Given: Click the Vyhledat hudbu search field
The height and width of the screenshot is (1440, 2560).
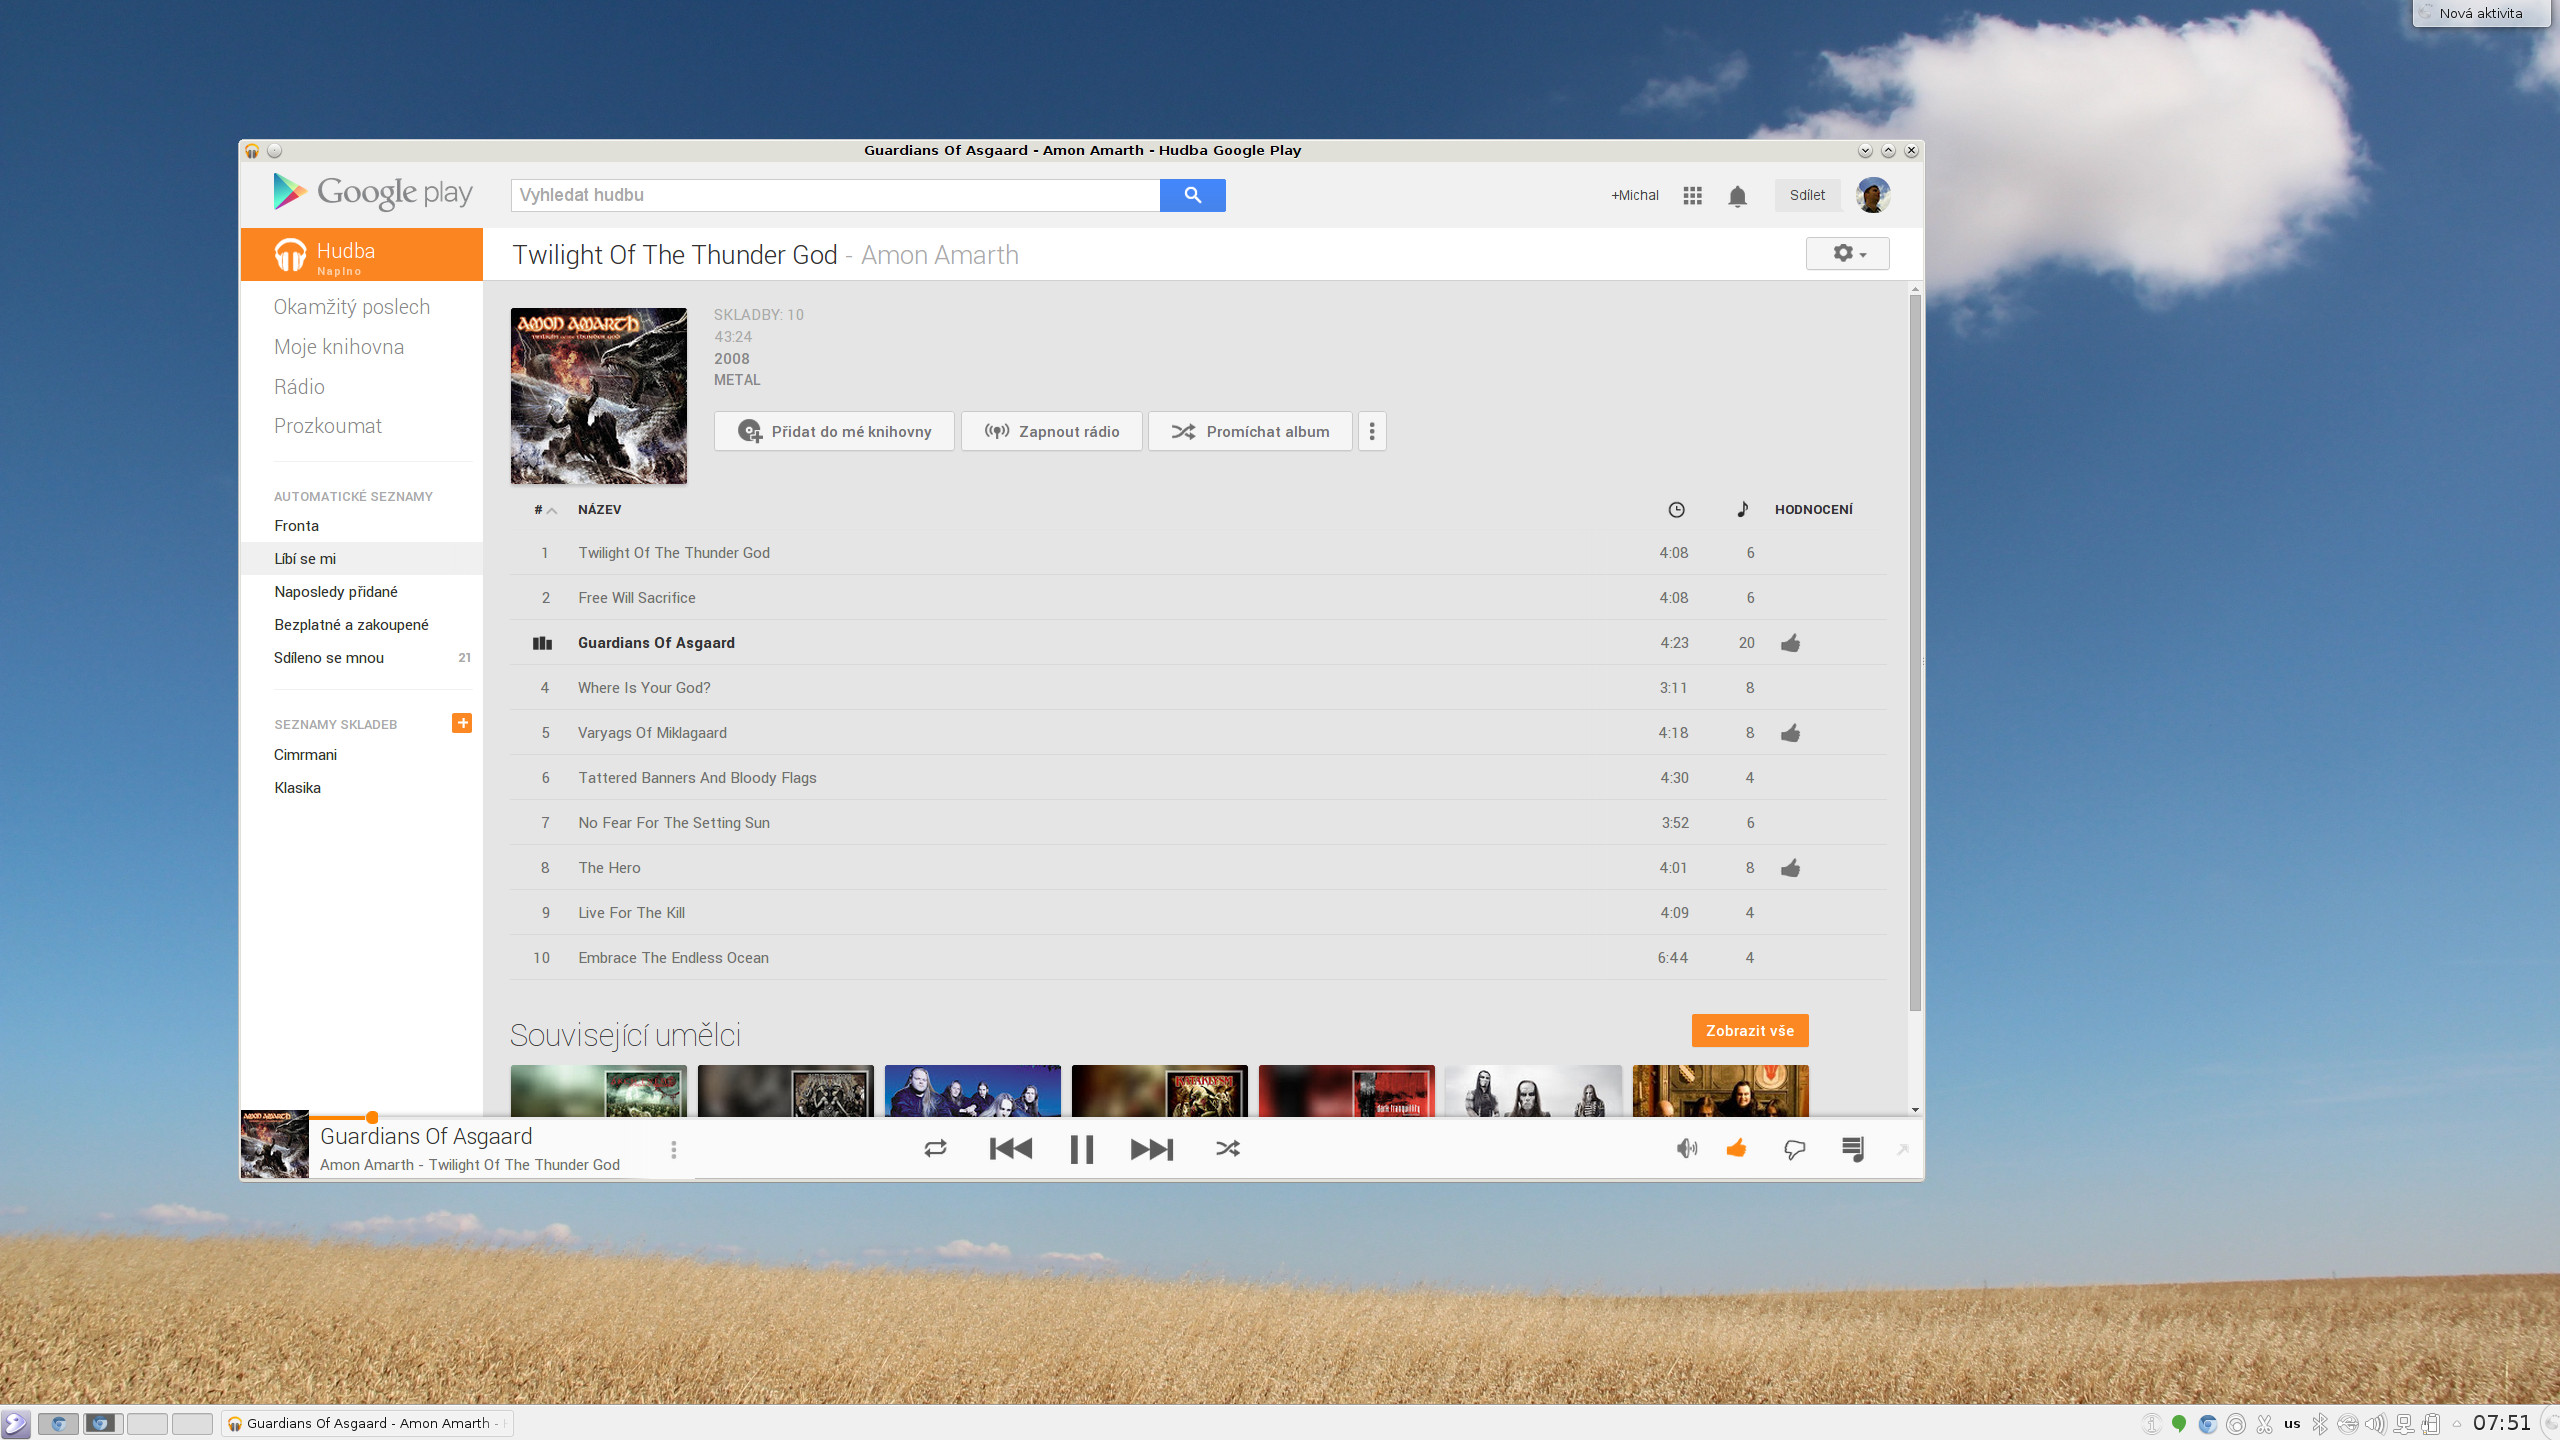Looking at the screenshot, I should click(x=835, y=195).
